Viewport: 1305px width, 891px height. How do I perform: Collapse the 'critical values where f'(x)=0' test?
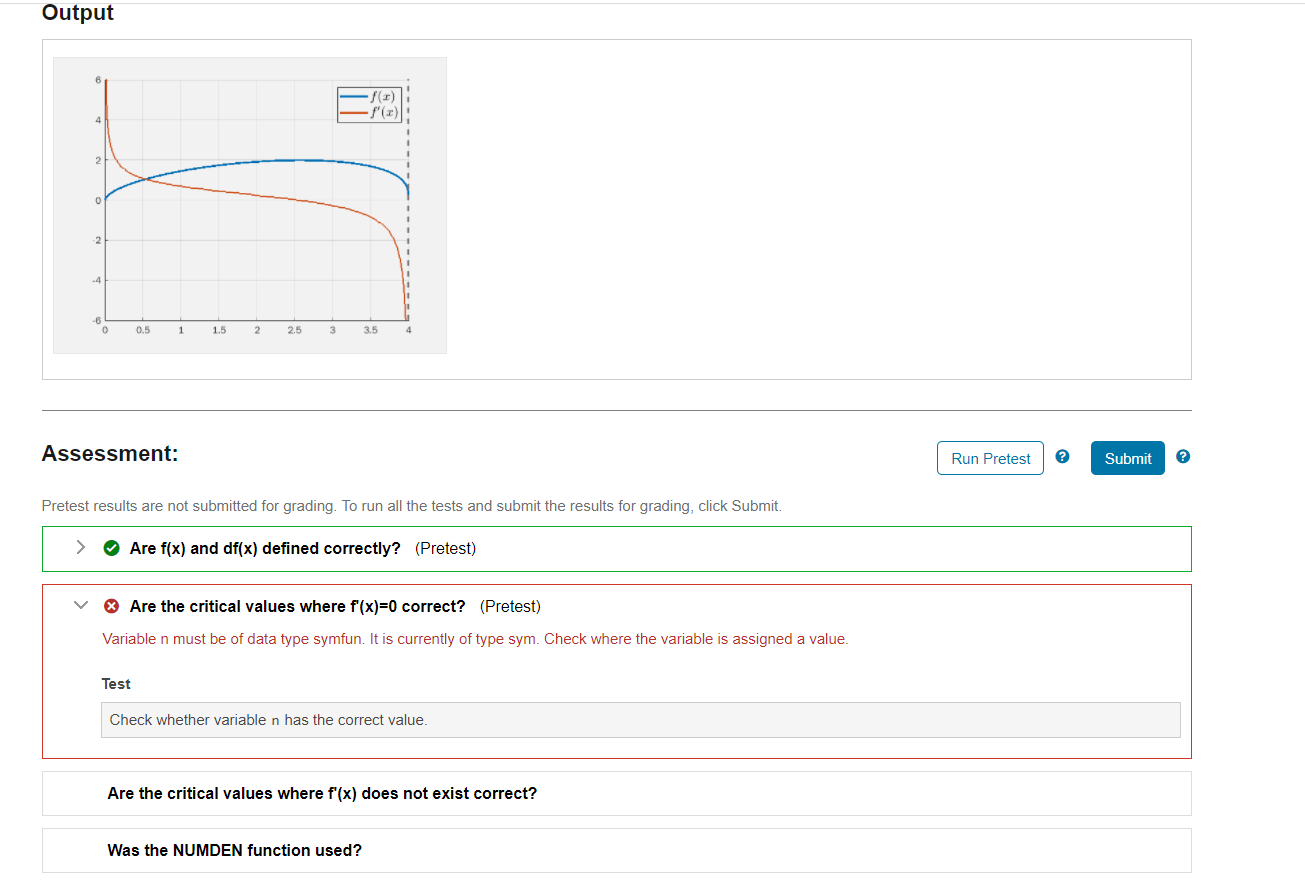point(81,606)
